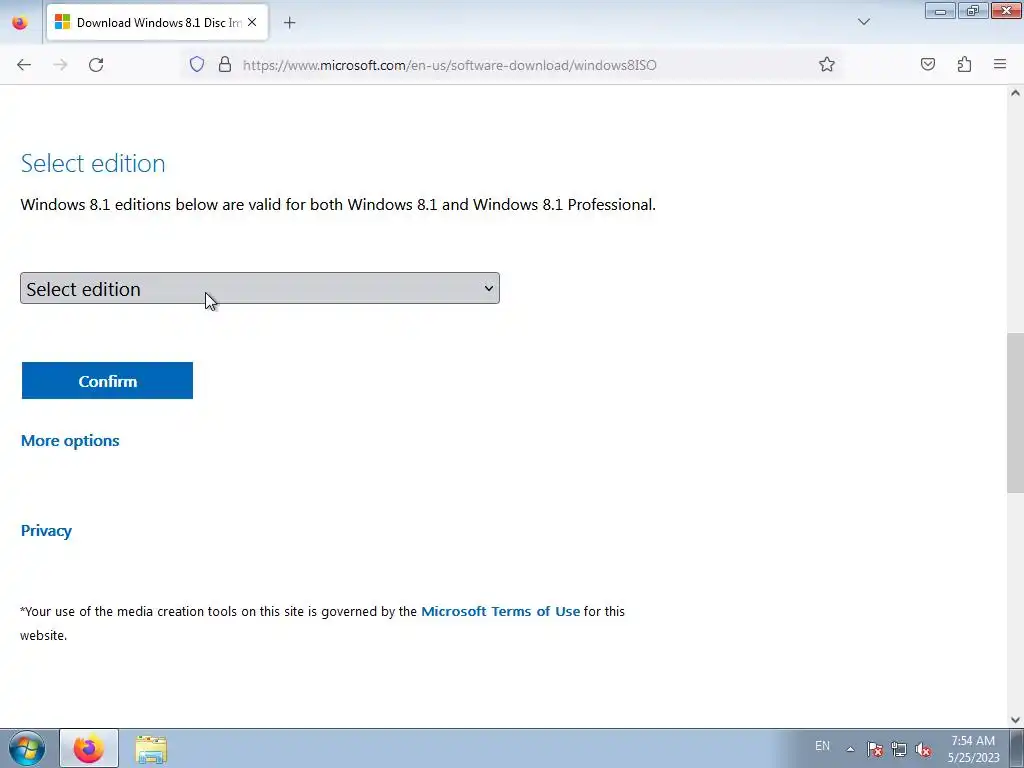Viewport: 1024px width, 768px height.
Task: Click the scrollbar up arrow
Action: point(1015,93)
